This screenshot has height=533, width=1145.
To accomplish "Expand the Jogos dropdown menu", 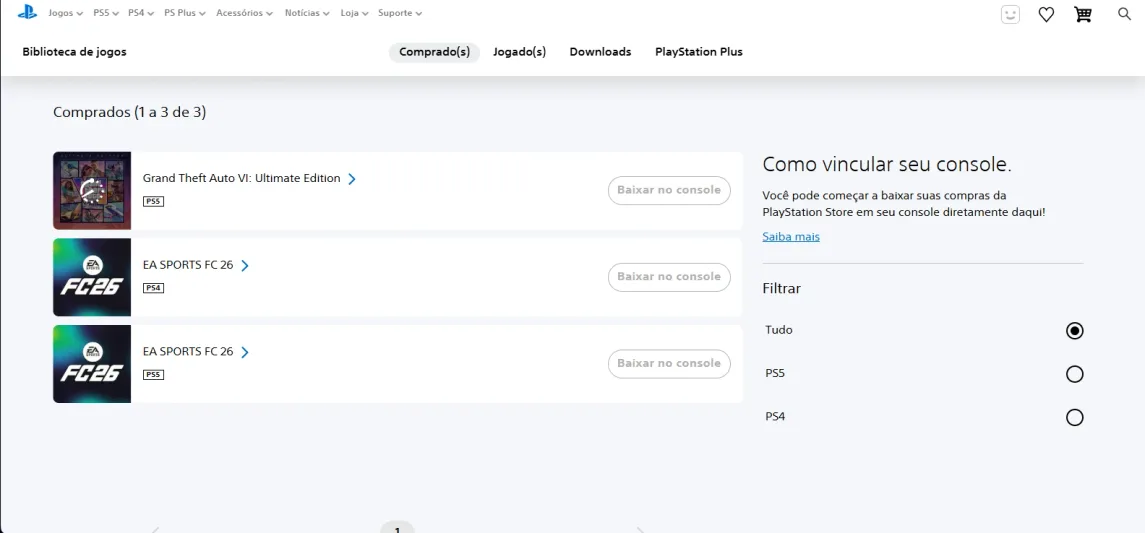I will [x=65, y=13].
